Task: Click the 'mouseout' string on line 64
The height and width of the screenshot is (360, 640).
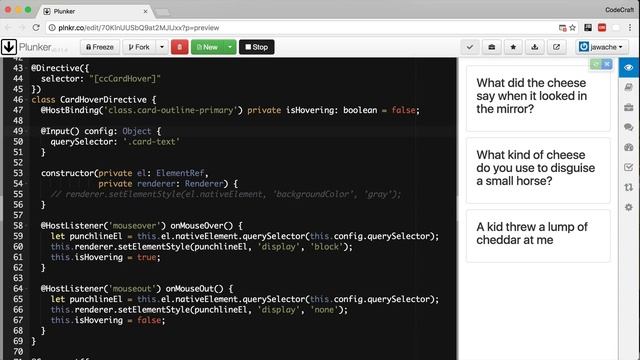Action: [132, 289]
